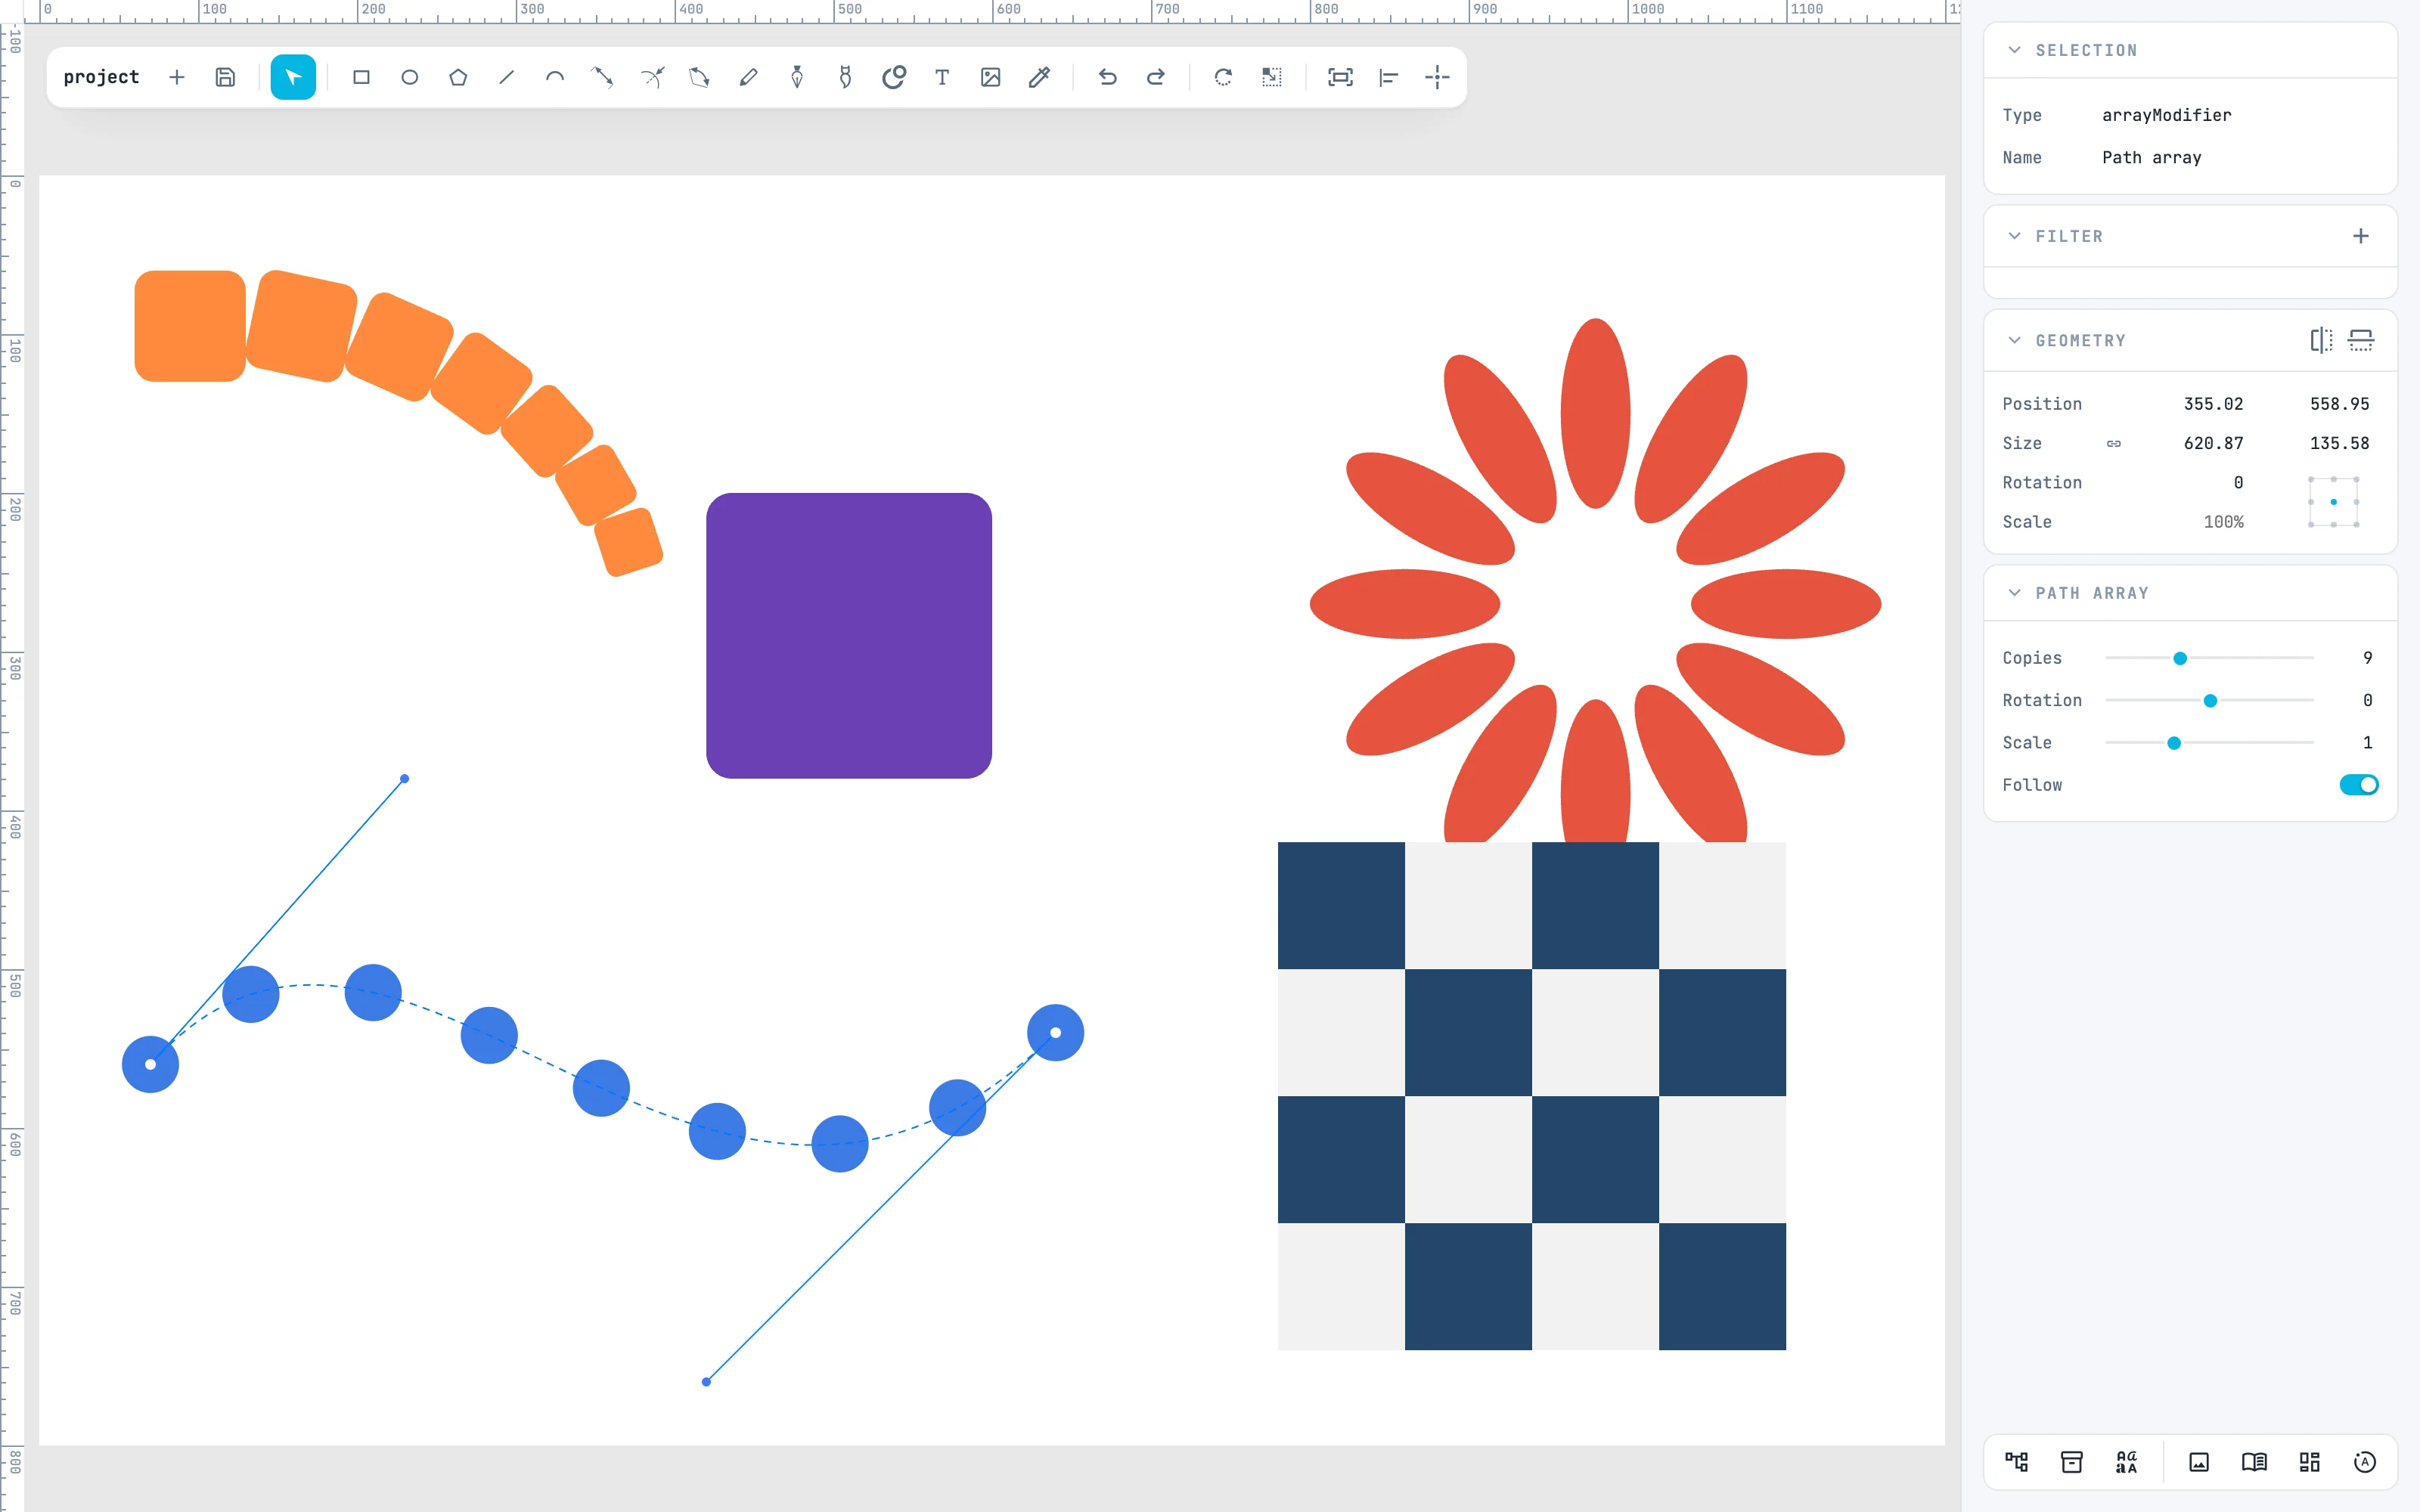Screen dimensions: 2420x1512
Task: Collapse the Path Array section
Action: click(x=2015, y=593)
